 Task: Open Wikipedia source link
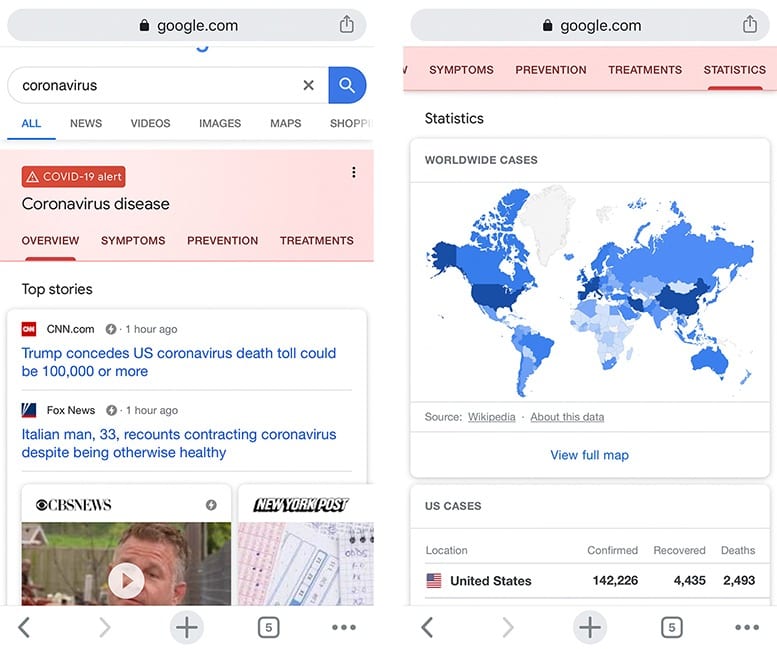click(492, 417)
